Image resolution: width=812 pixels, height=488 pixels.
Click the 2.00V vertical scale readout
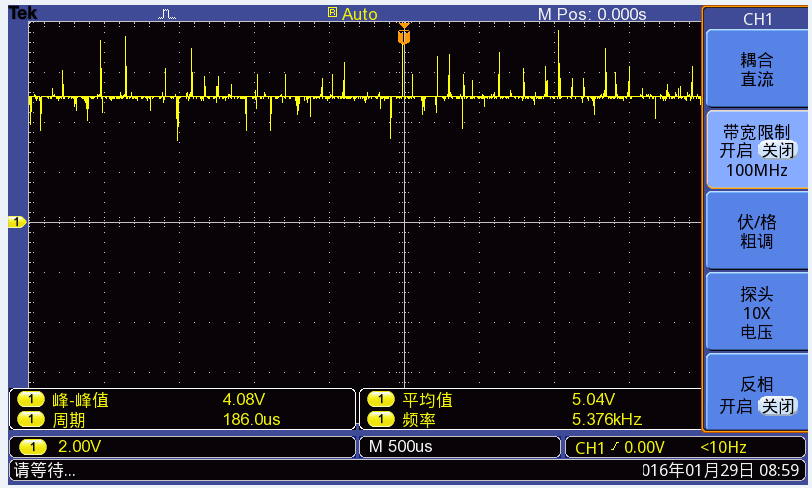(79, 447)
